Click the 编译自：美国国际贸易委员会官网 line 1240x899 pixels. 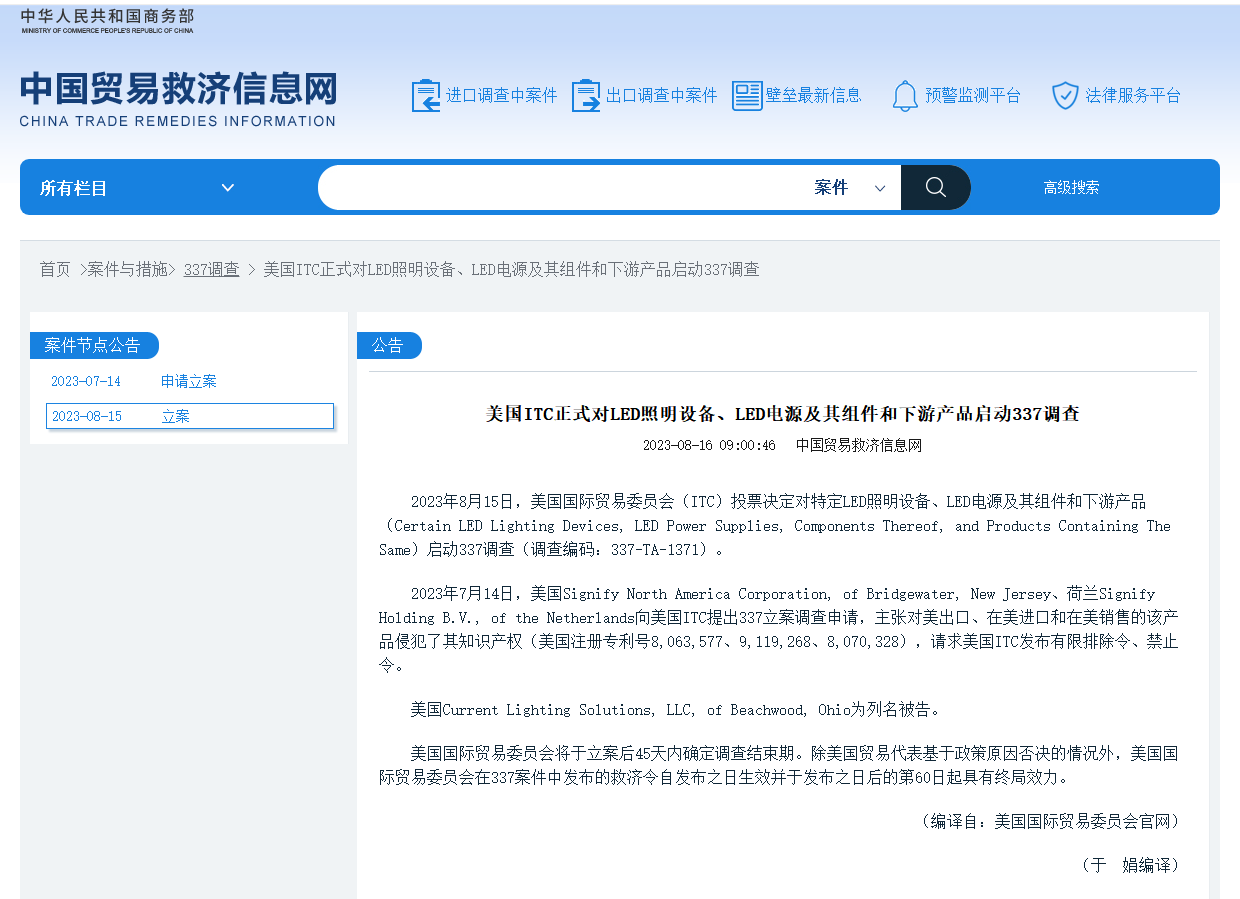[1050, 821]
